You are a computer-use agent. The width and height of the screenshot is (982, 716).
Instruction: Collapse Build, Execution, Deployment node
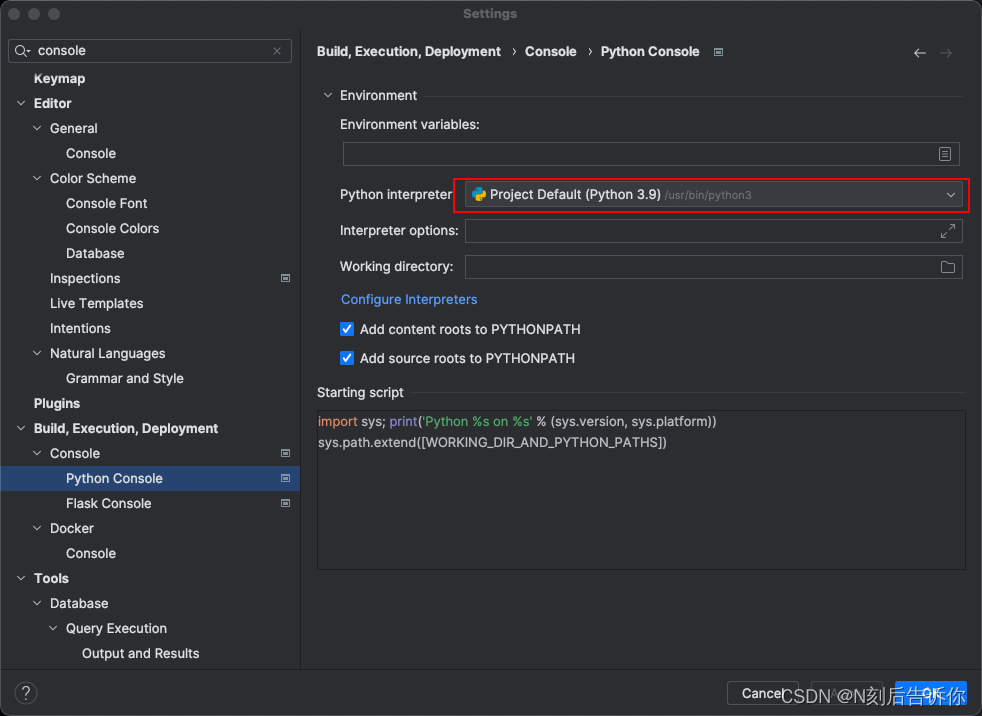click(x=21, y=428)
